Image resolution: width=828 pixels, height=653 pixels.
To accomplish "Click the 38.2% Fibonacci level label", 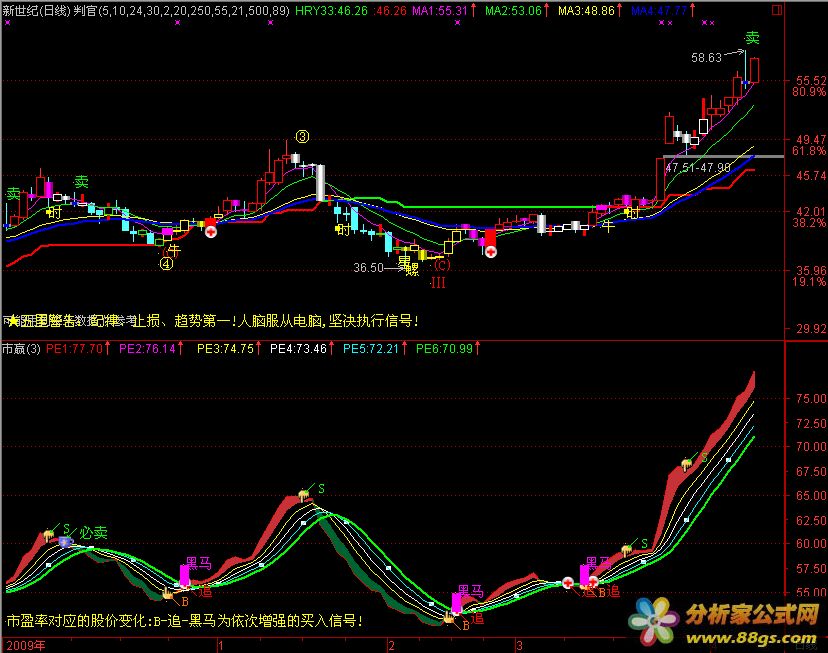I will (x=809, y=223).
